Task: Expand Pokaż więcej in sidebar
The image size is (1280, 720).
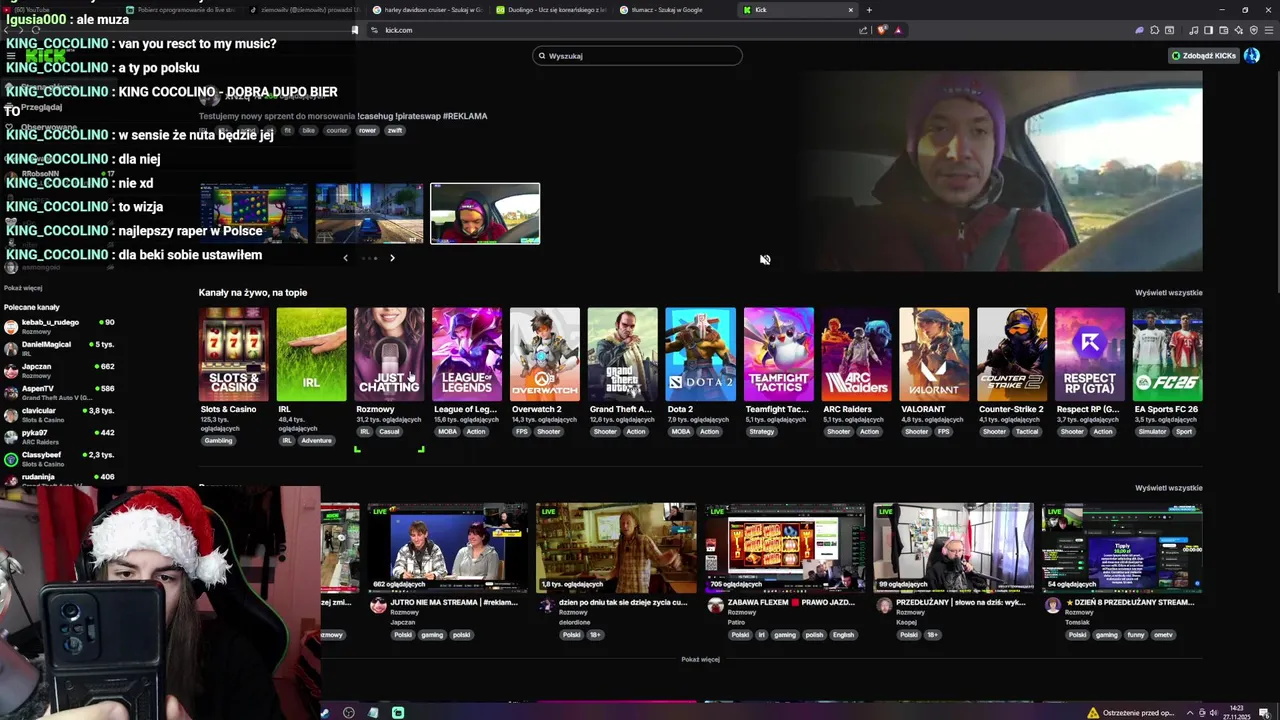Action: coord(23,288)
